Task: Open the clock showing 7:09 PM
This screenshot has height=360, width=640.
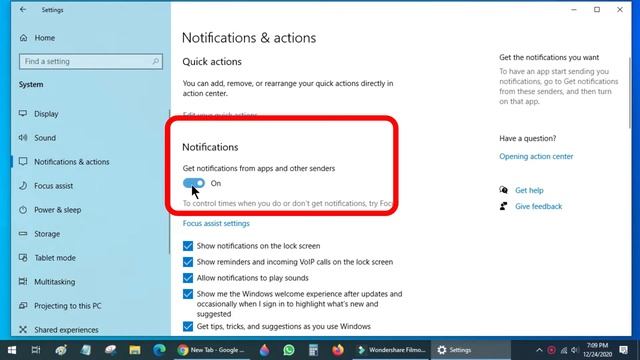Action: tap(598, 350)
